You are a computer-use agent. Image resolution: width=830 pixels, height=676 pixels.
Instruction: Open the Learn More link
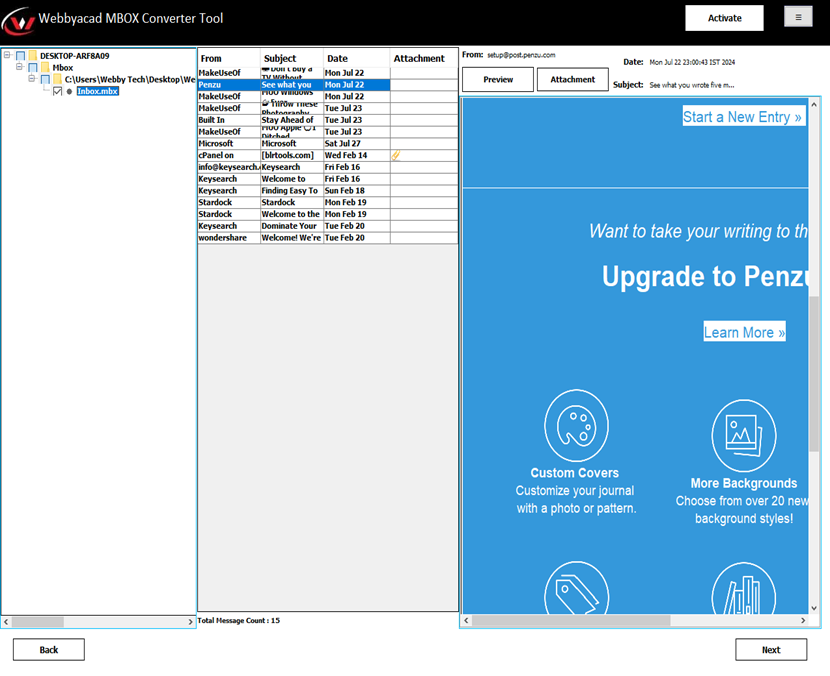click(744, 332)
